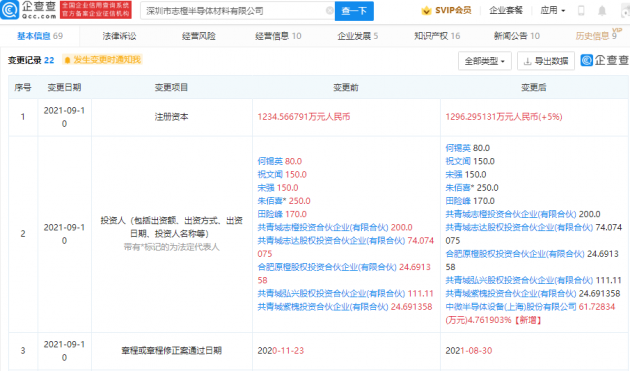The height and width of the screenshot is (371, 630).
Task: Click 何锡英 link in 变更后 column
Action: coord(458,148)
